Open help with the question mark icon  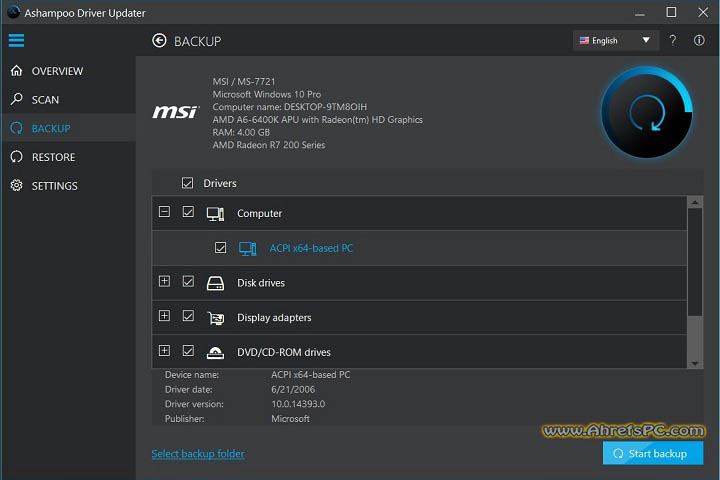(672, 40)
